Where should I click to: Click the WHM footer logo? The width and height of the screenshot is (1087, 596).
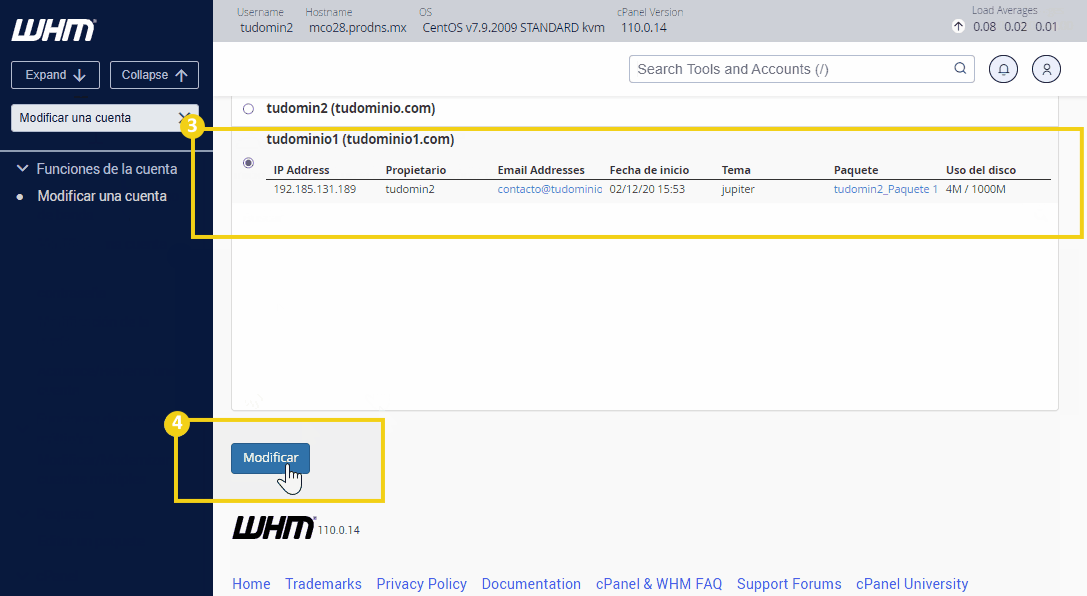point(274,527)
